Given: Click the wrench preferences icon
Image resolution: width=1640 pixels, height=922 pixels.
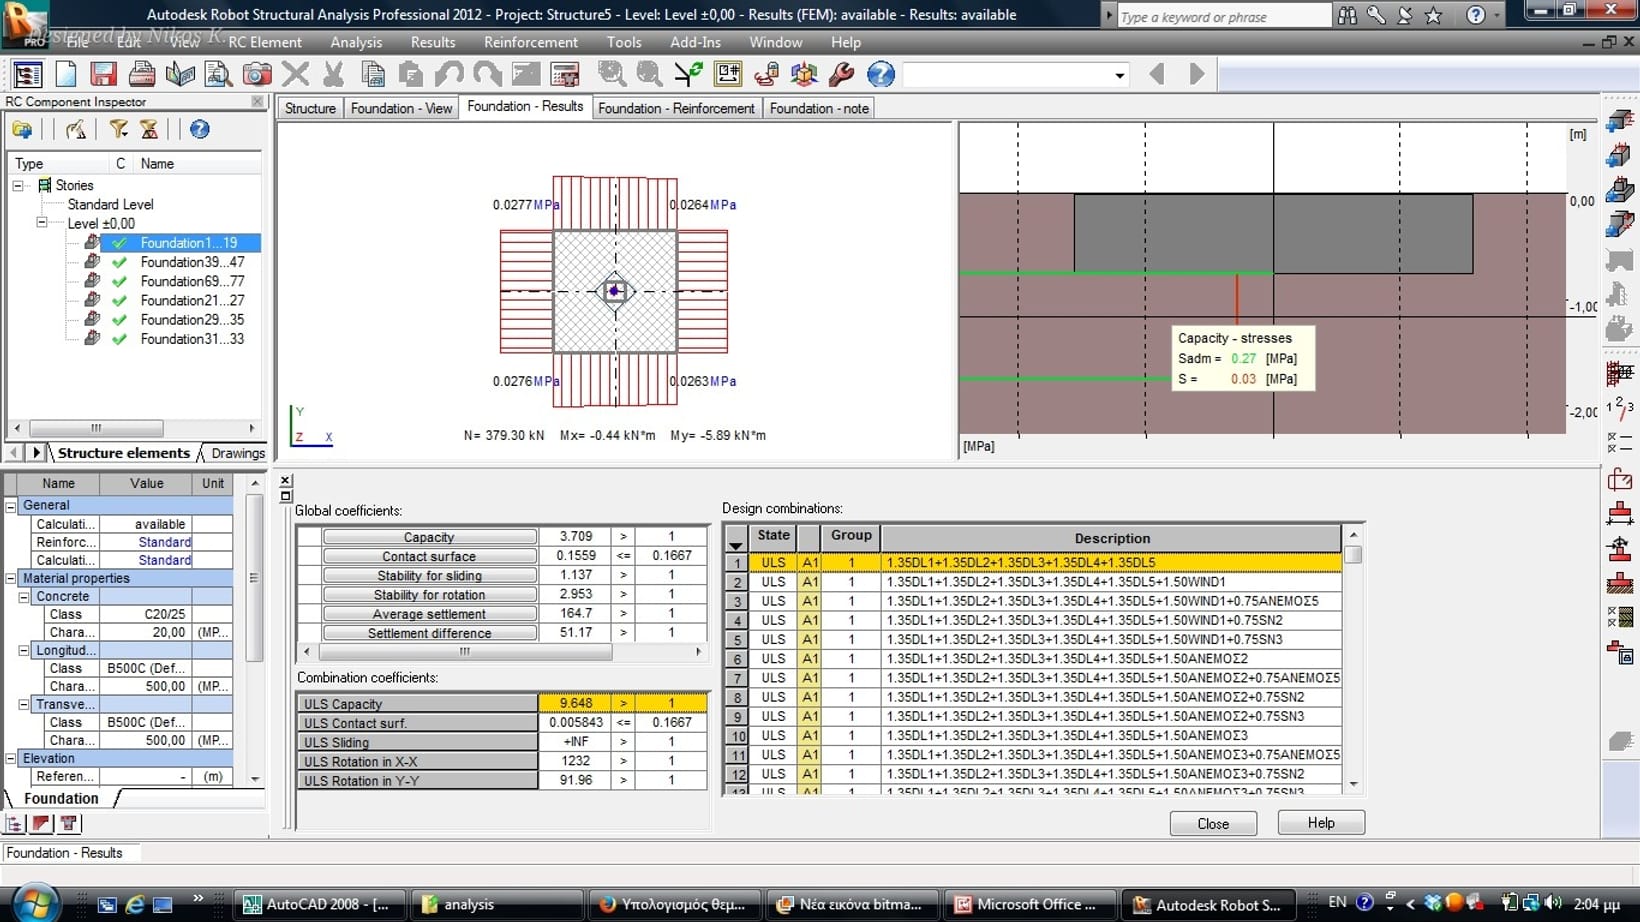Looking at the screenshot, I should [x=842, y=74].
